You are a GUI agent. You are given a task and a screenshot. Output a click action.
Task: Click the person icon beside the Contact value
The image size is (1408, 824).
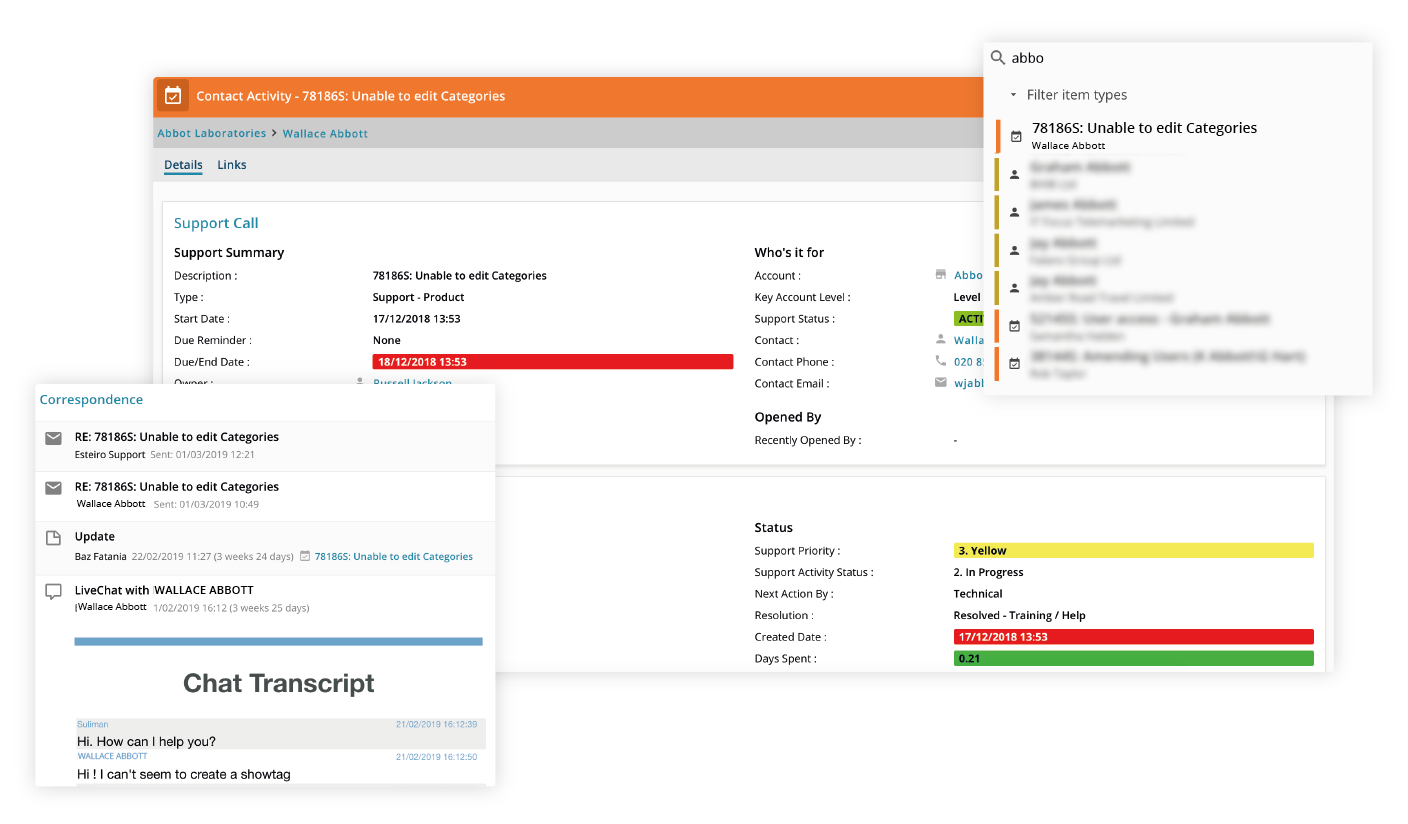tap(940, 340)
